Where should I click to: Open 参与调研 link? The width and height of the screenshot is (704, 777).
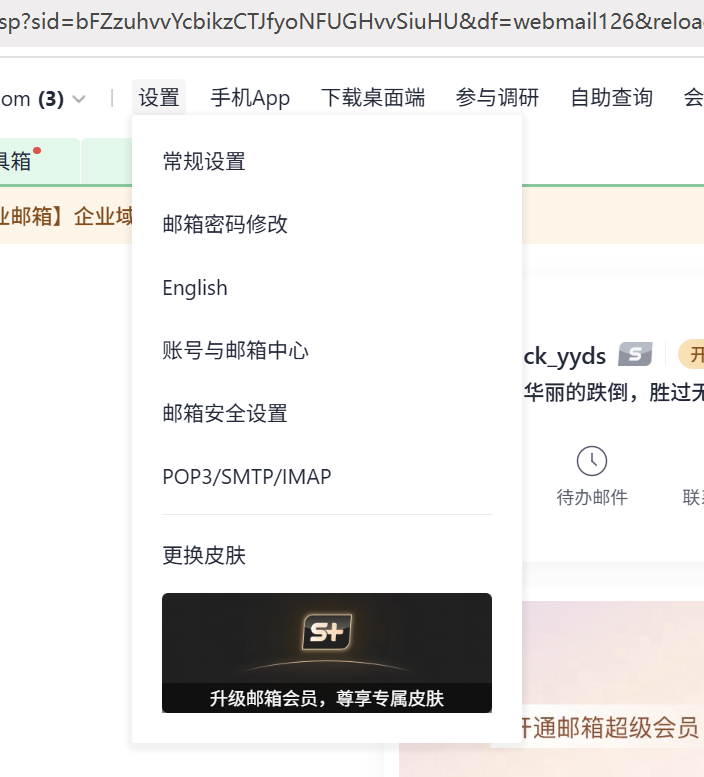click(497, 98)
